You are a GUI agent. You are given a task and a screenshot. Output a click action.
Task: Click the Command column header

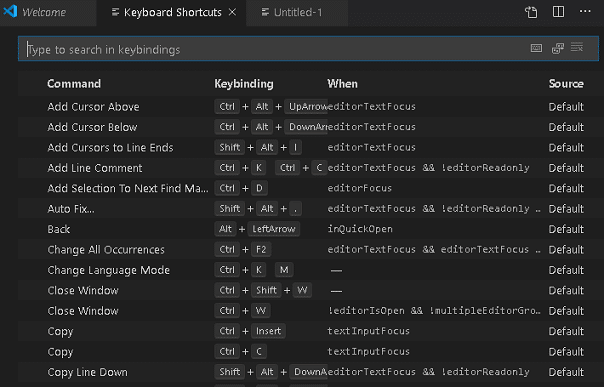click(x=74, y=84)
